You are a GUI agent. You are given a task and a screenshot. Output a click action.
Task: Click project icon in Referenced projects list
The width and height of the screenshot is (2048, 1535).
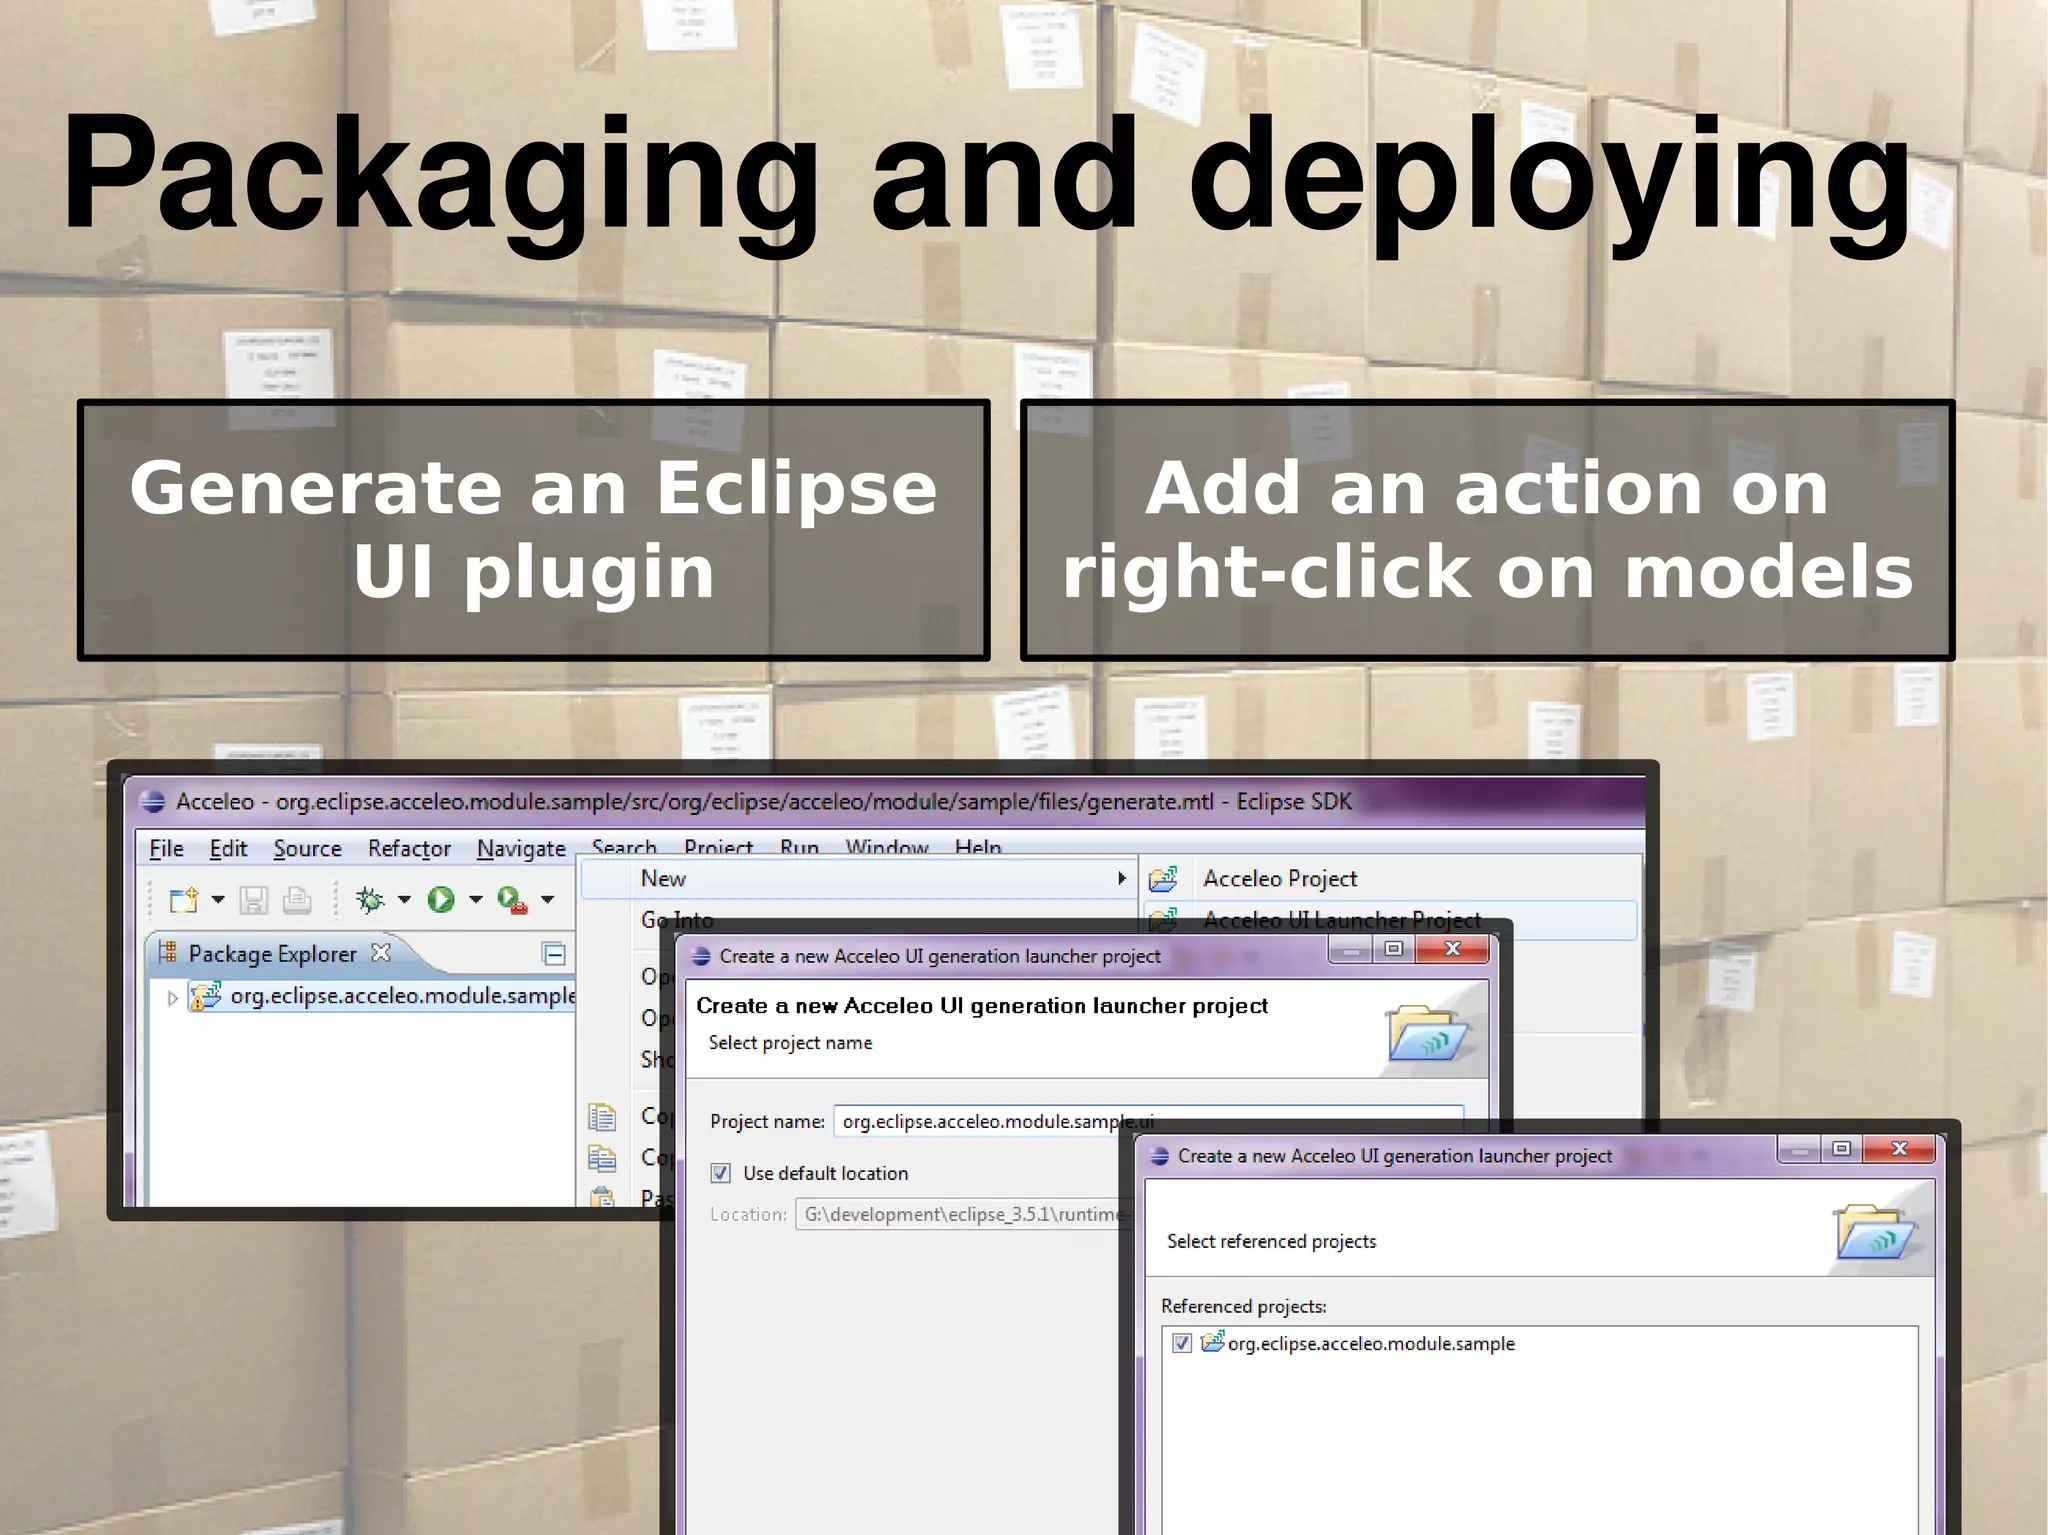click(x=1212, y=1342)
